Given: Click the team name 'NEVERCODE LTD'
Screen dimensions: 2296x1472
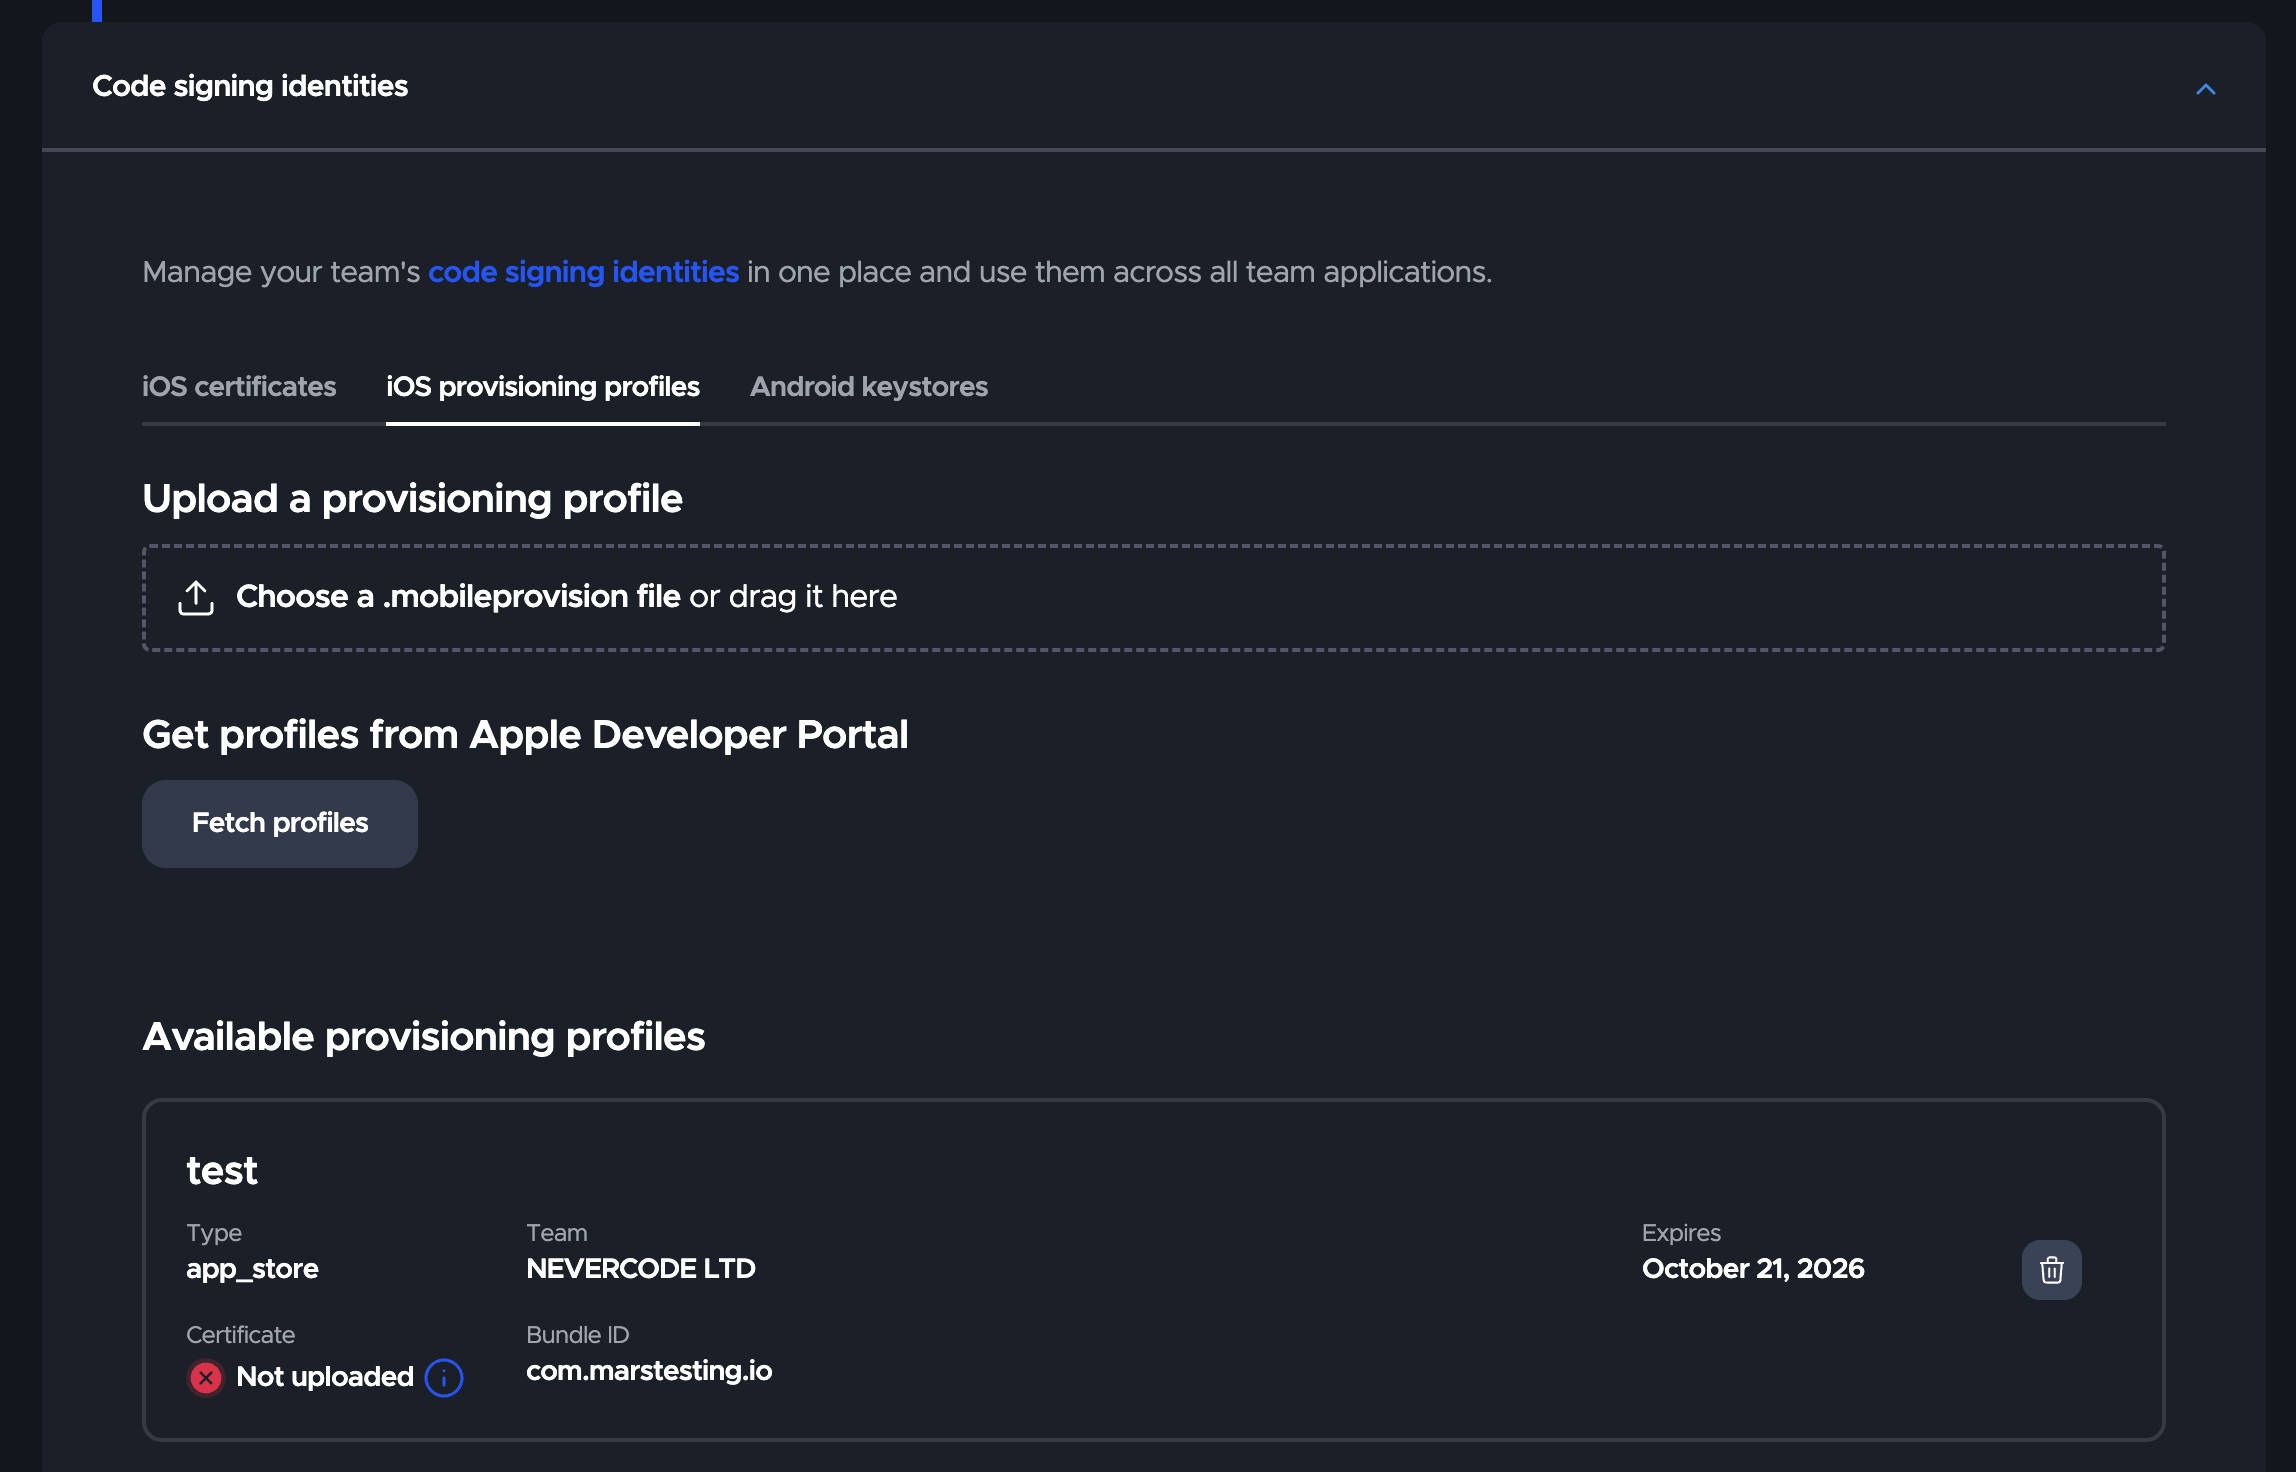Looking at the screenshot, I should [641, 1269].
